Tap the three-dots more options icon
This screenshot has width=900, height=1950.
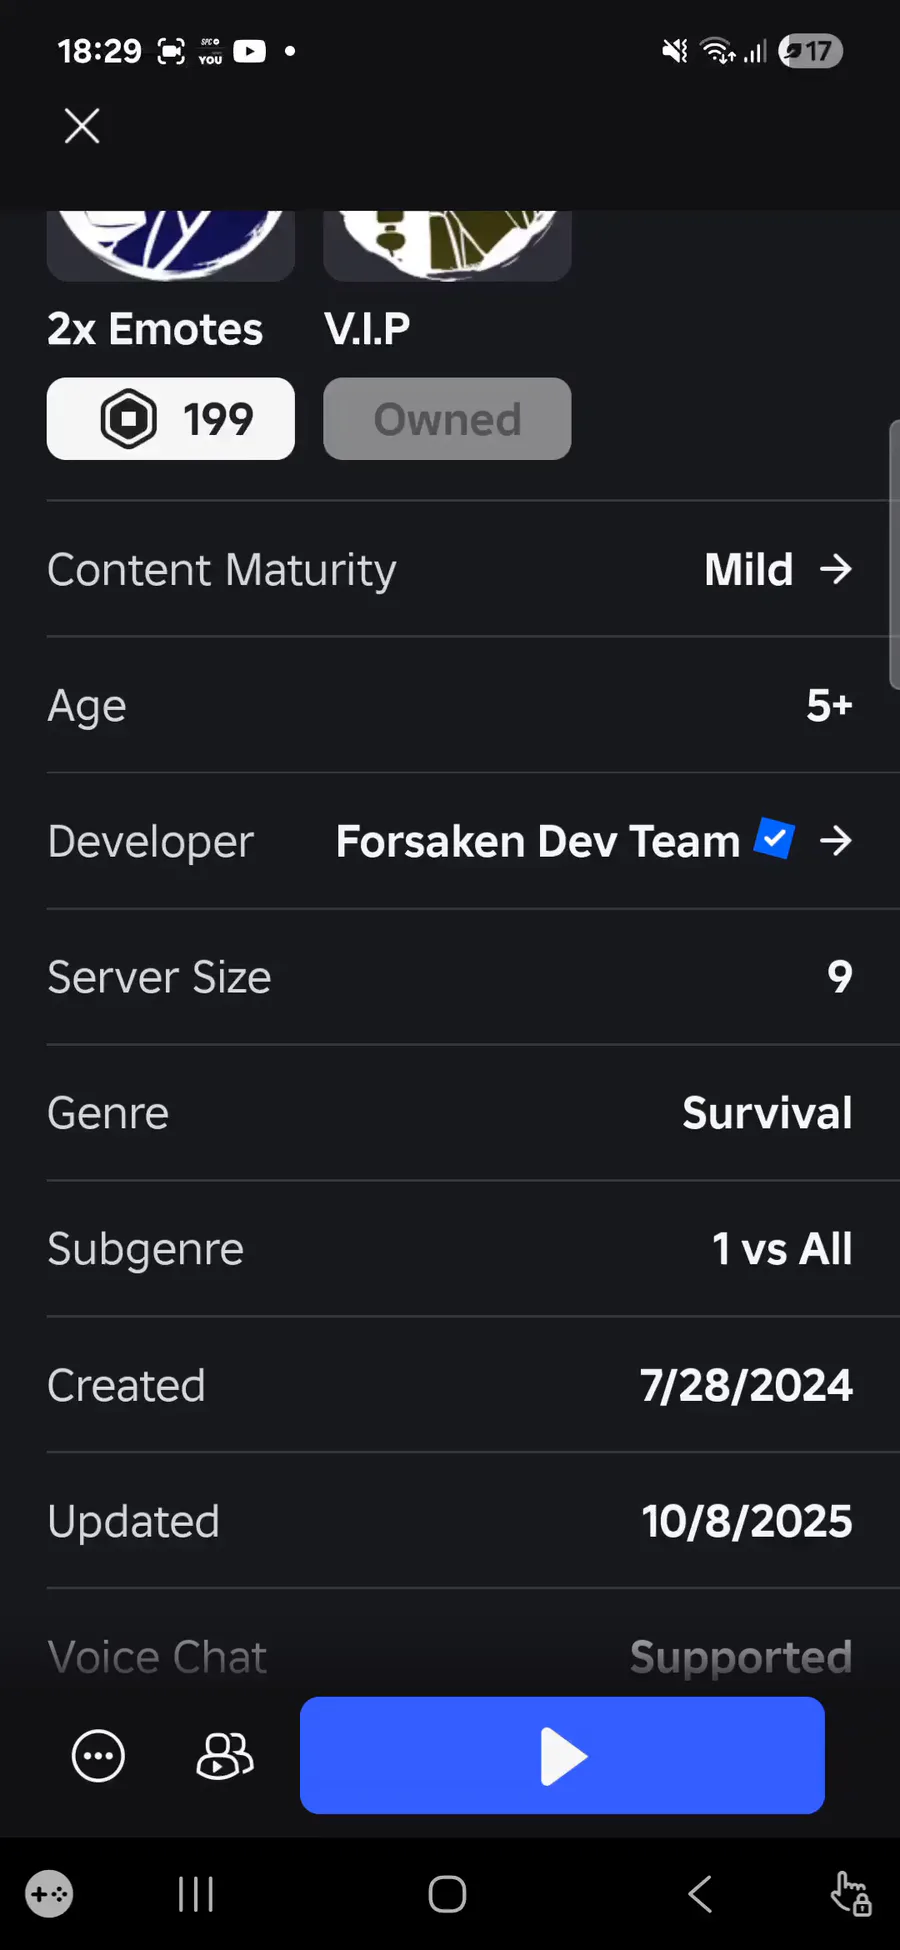(98, 1755)
